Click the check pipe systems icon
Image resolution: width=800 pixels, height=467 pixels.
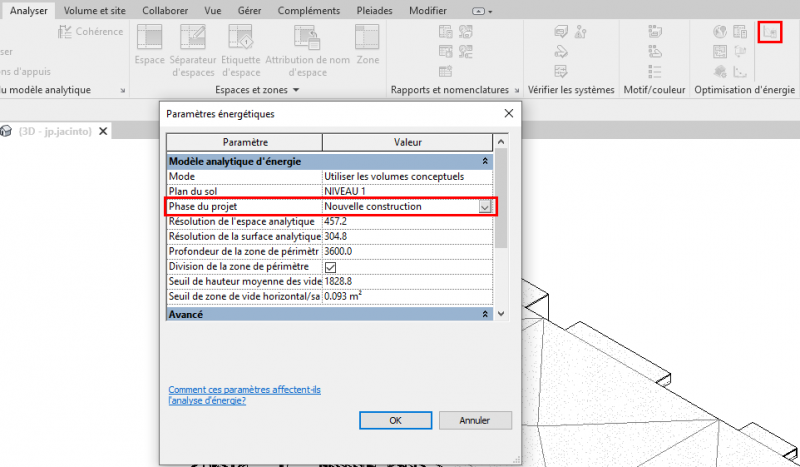coord(561,52)
